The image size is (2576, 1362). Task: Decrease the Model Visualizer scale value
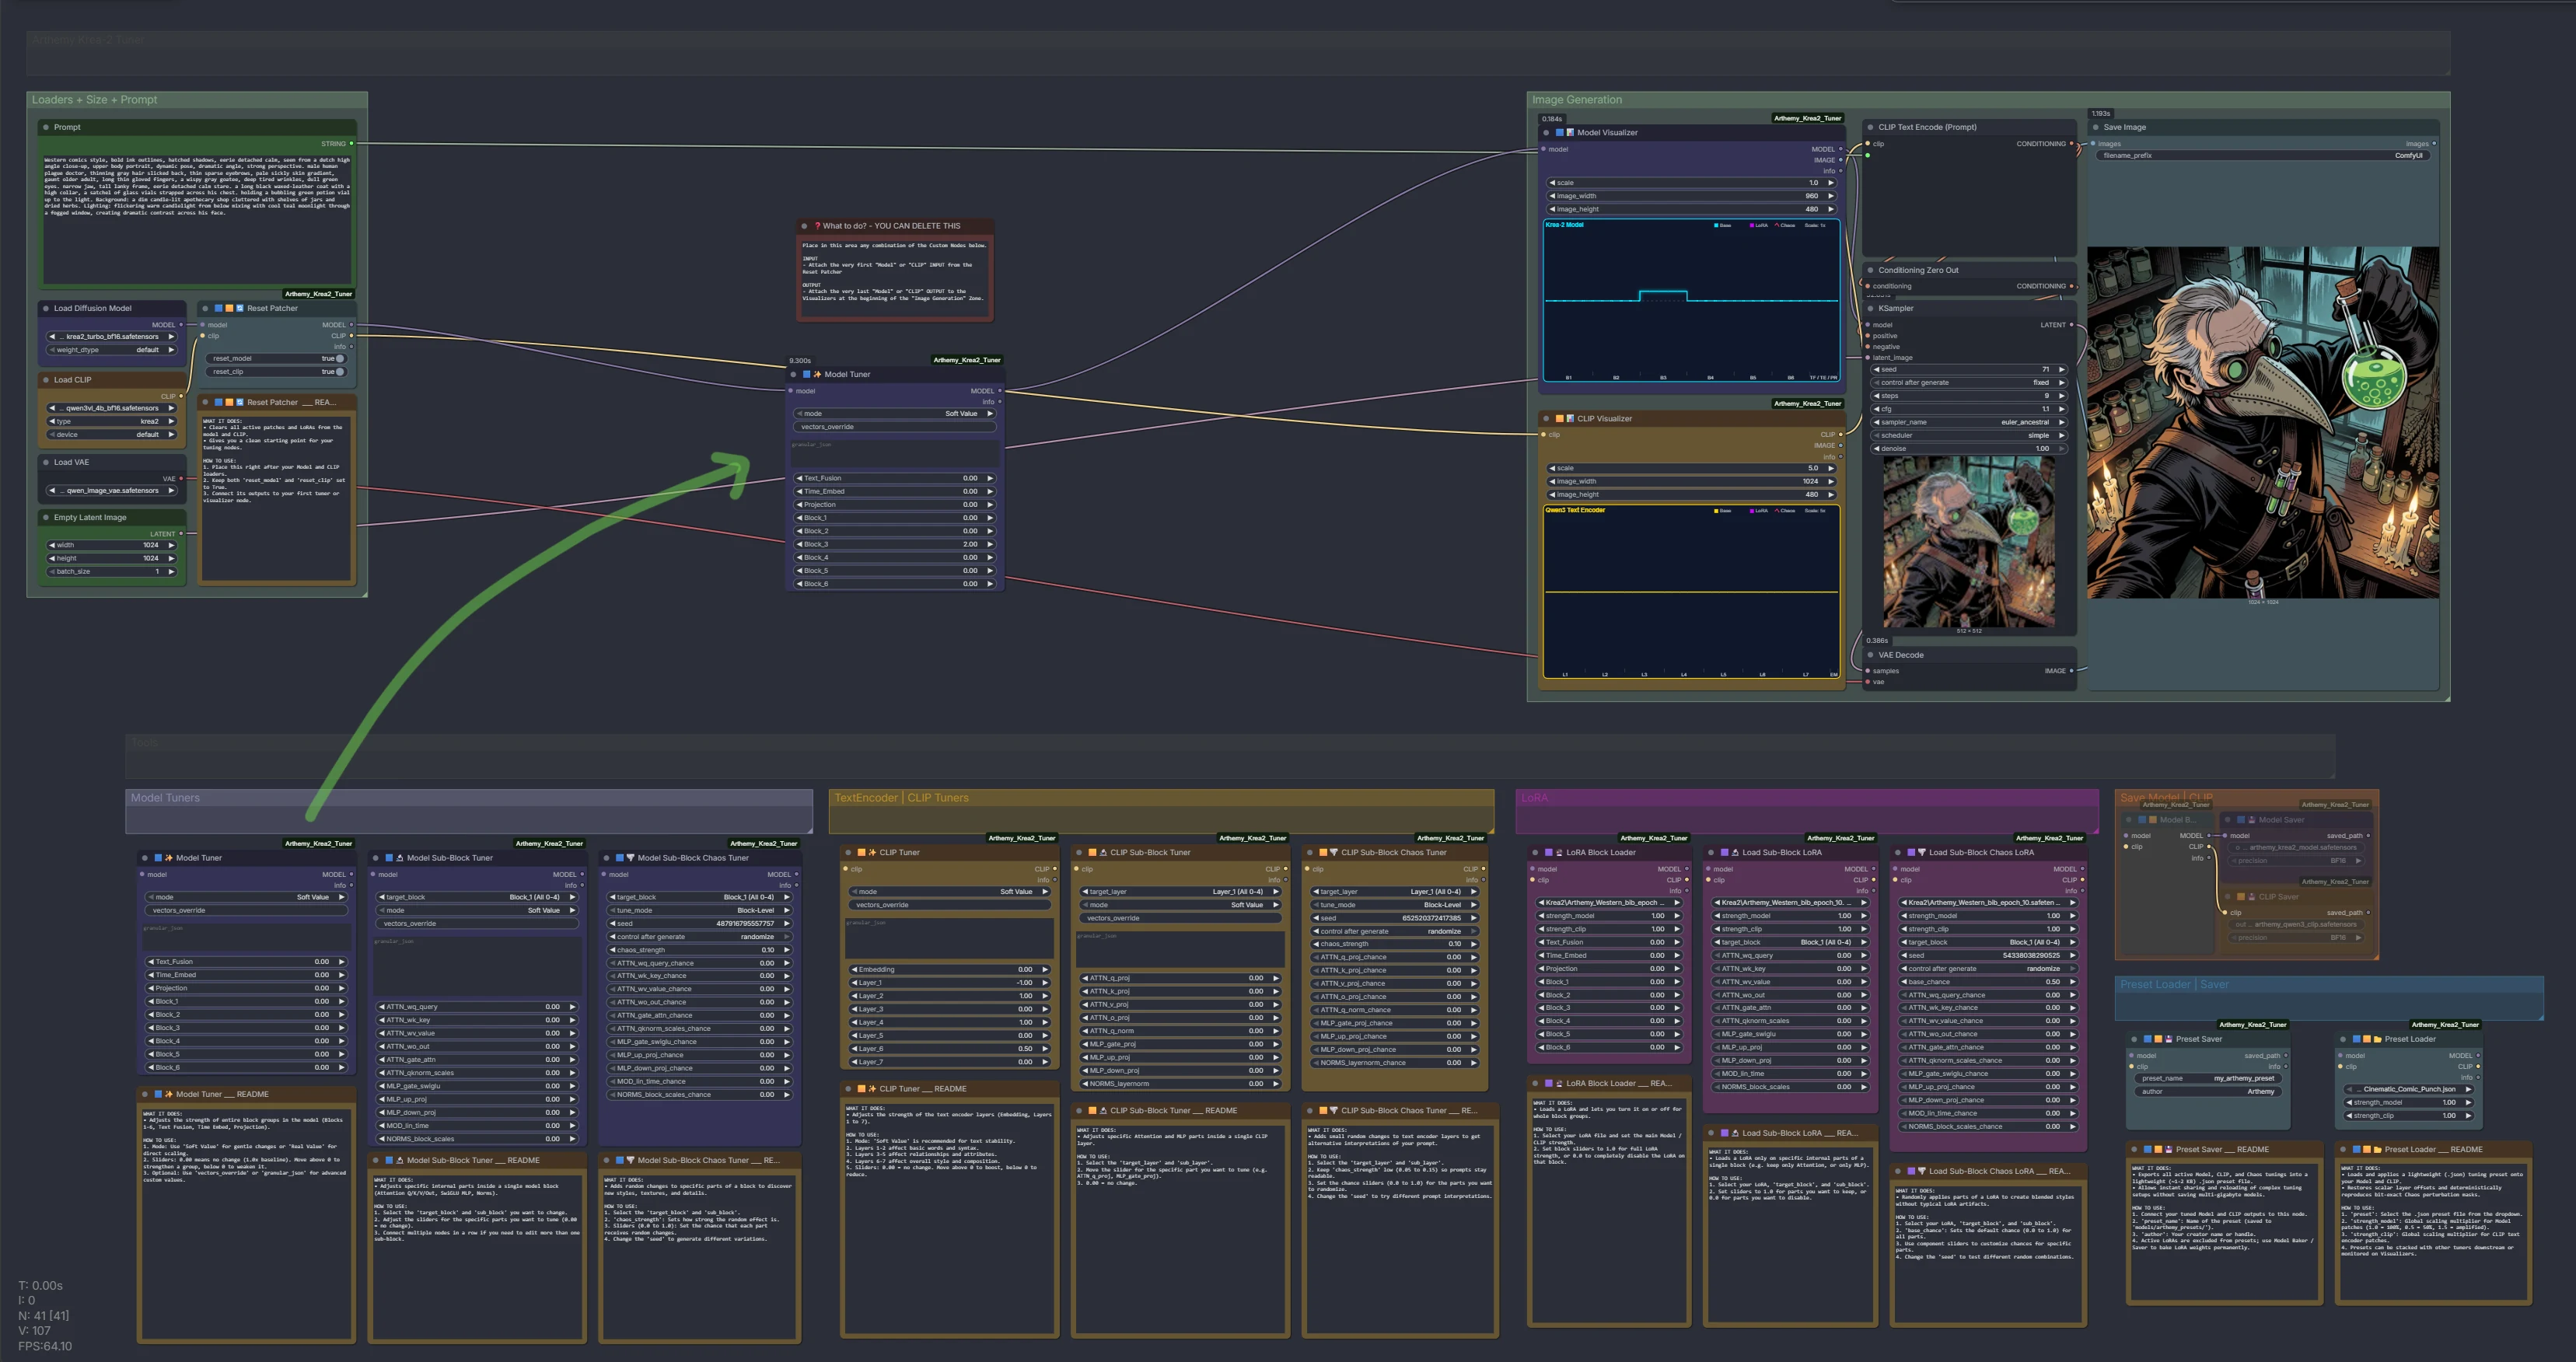tap(1553, 183)
